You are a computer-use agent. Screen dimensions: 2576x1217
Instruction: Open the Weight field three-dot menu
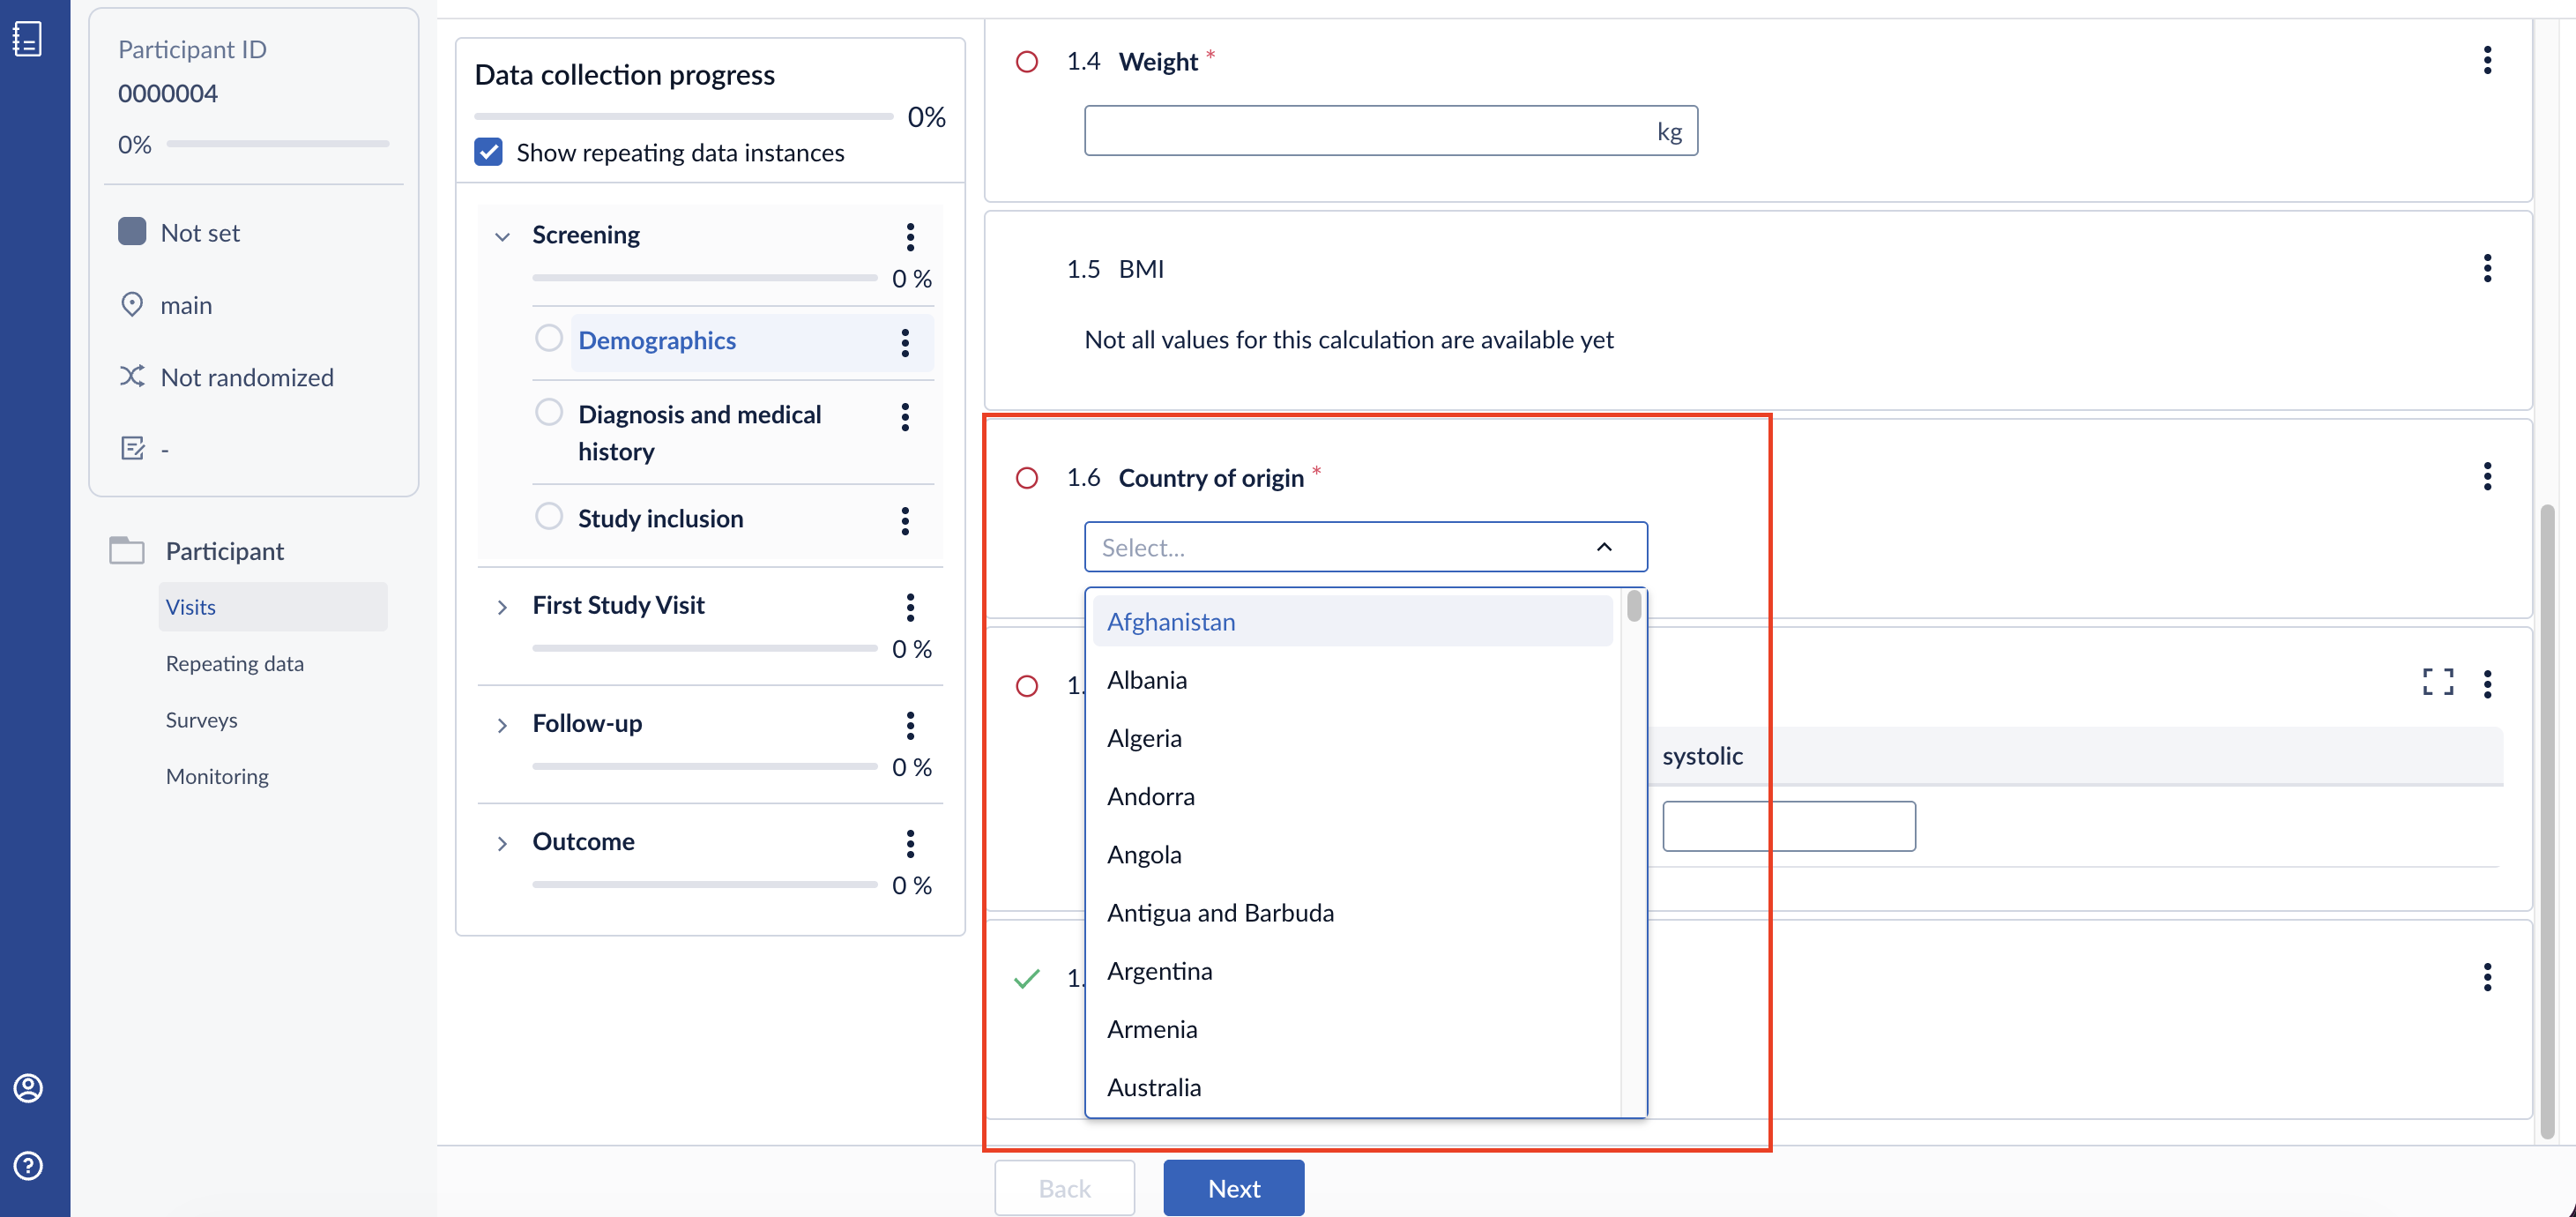(2487, 61)
